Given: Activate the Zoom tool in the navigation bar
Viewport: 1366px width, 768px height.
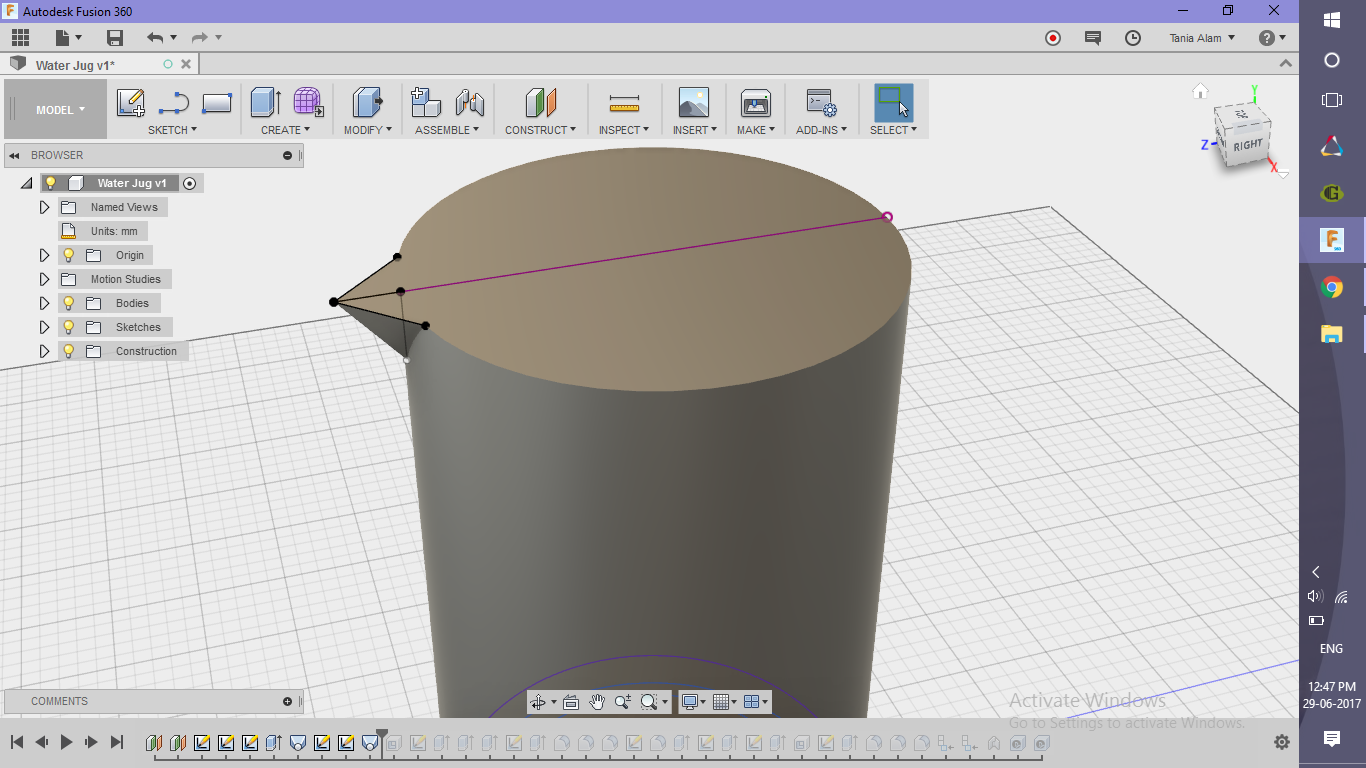Looking at the screenshot, I should 622,702.
